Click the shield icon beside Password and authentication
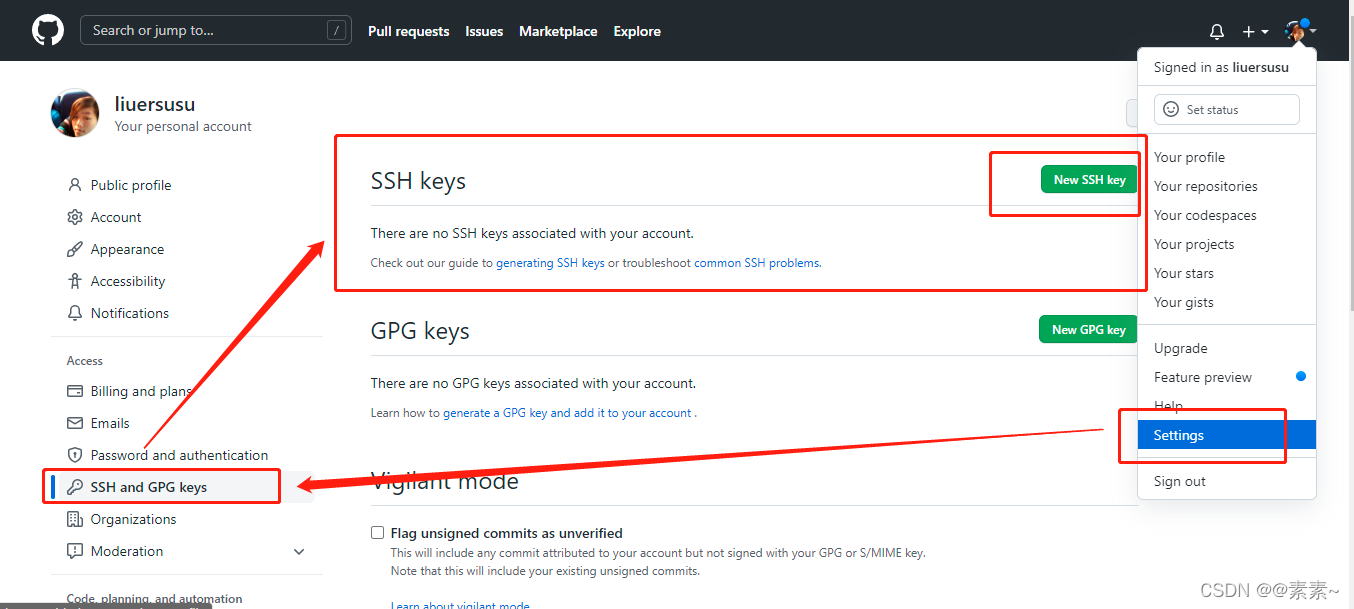 74,455
